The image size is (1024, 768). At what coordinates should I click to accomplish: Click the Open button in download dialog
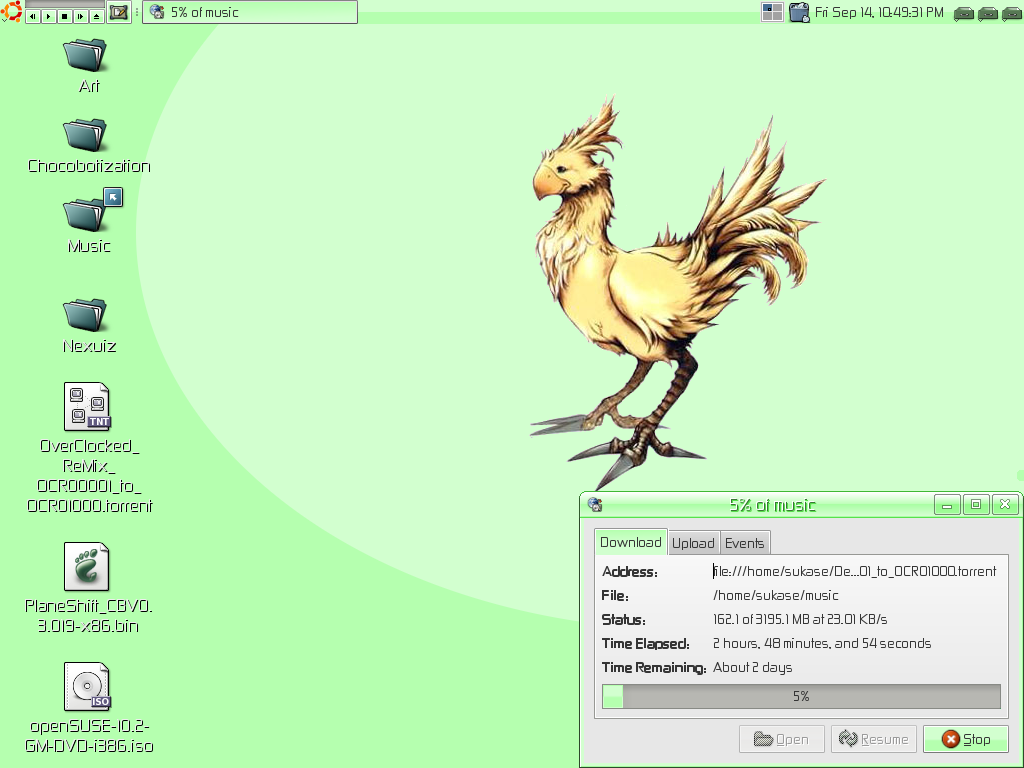pos(781,739)
